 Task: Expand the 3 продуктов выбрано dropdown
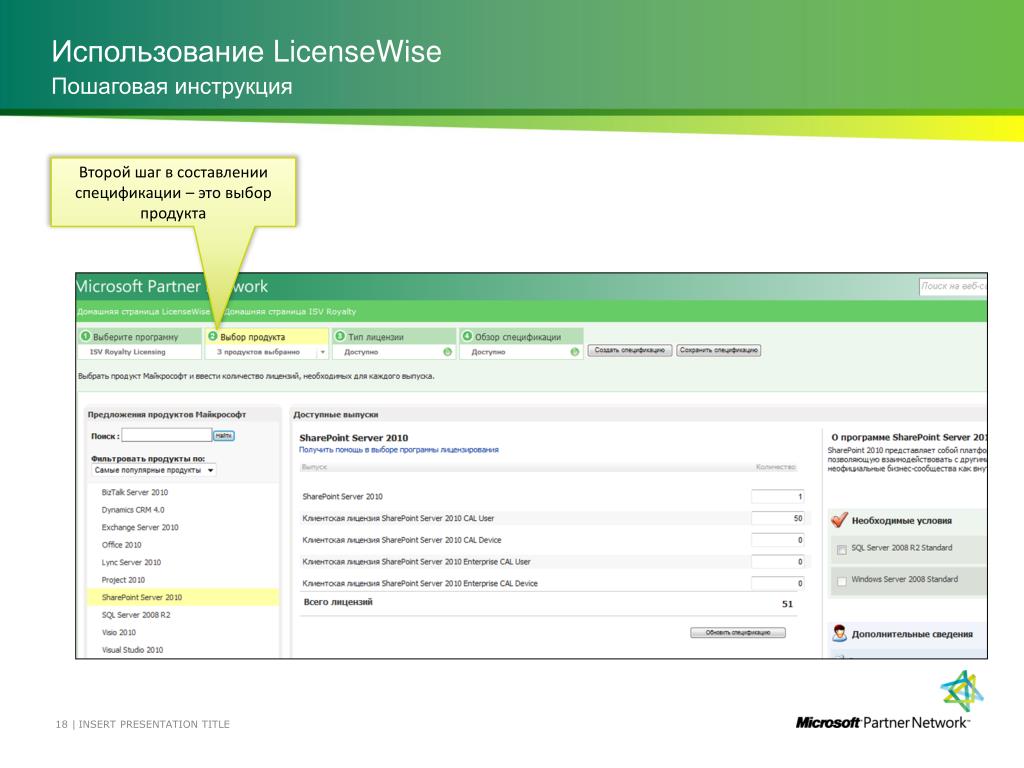coord(323,352)
